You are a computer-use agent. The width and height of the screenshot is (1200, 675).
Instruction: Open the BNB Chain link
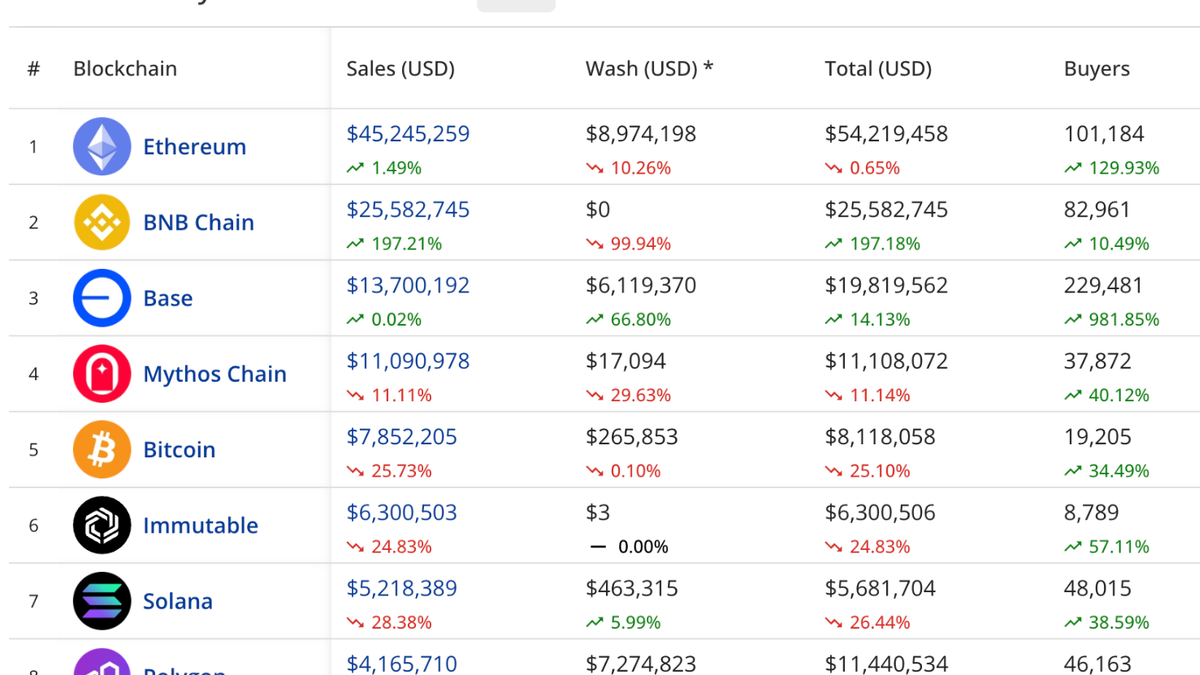pos(199,222)
